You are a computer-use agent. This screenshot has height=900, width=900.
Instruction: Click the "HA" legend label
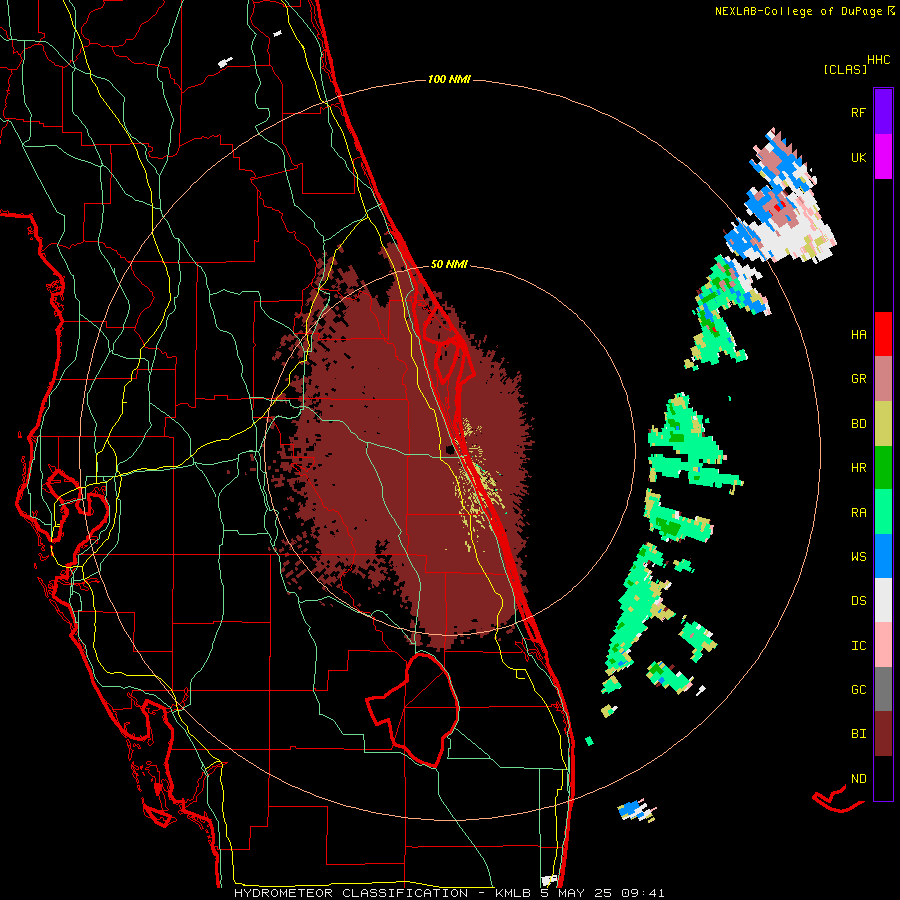[x=858, y=335]
